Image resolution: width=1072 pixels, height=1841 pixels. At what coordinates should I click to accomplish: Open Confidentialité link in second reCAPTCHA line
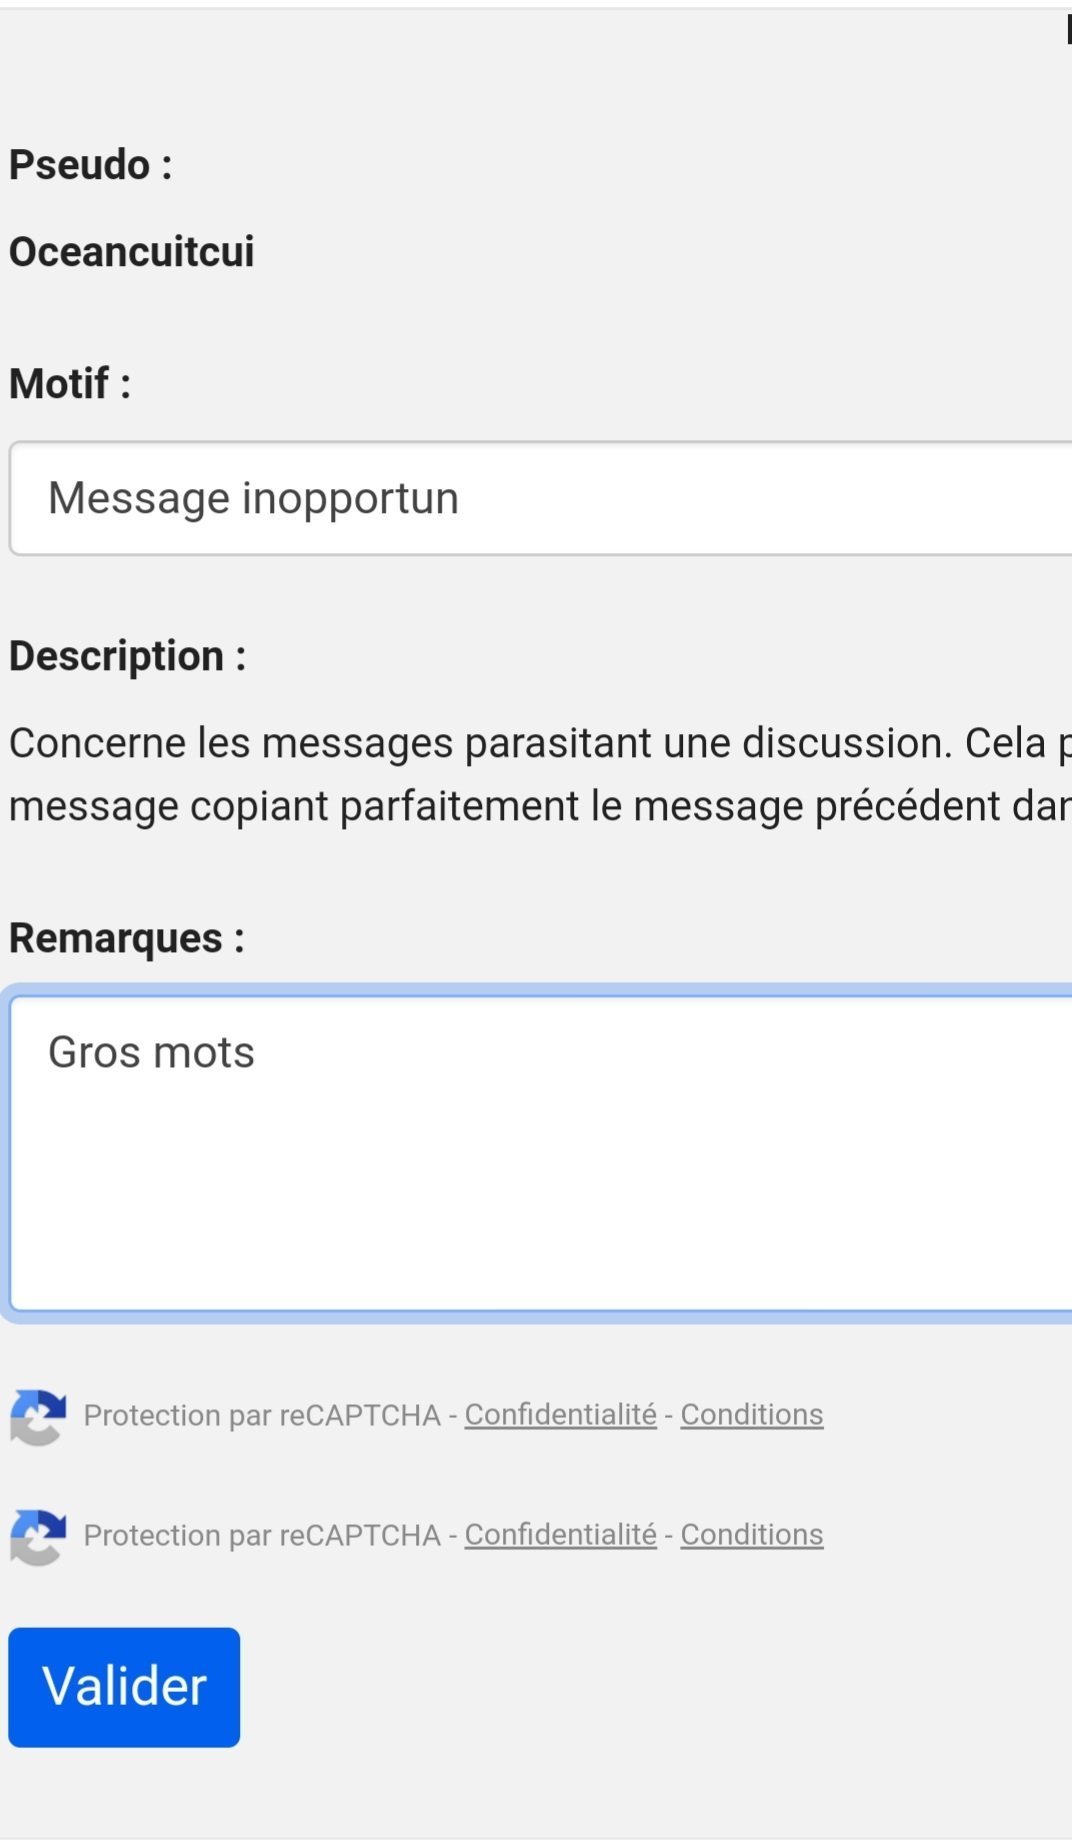pyautogui.click(x=560, y=1535)
